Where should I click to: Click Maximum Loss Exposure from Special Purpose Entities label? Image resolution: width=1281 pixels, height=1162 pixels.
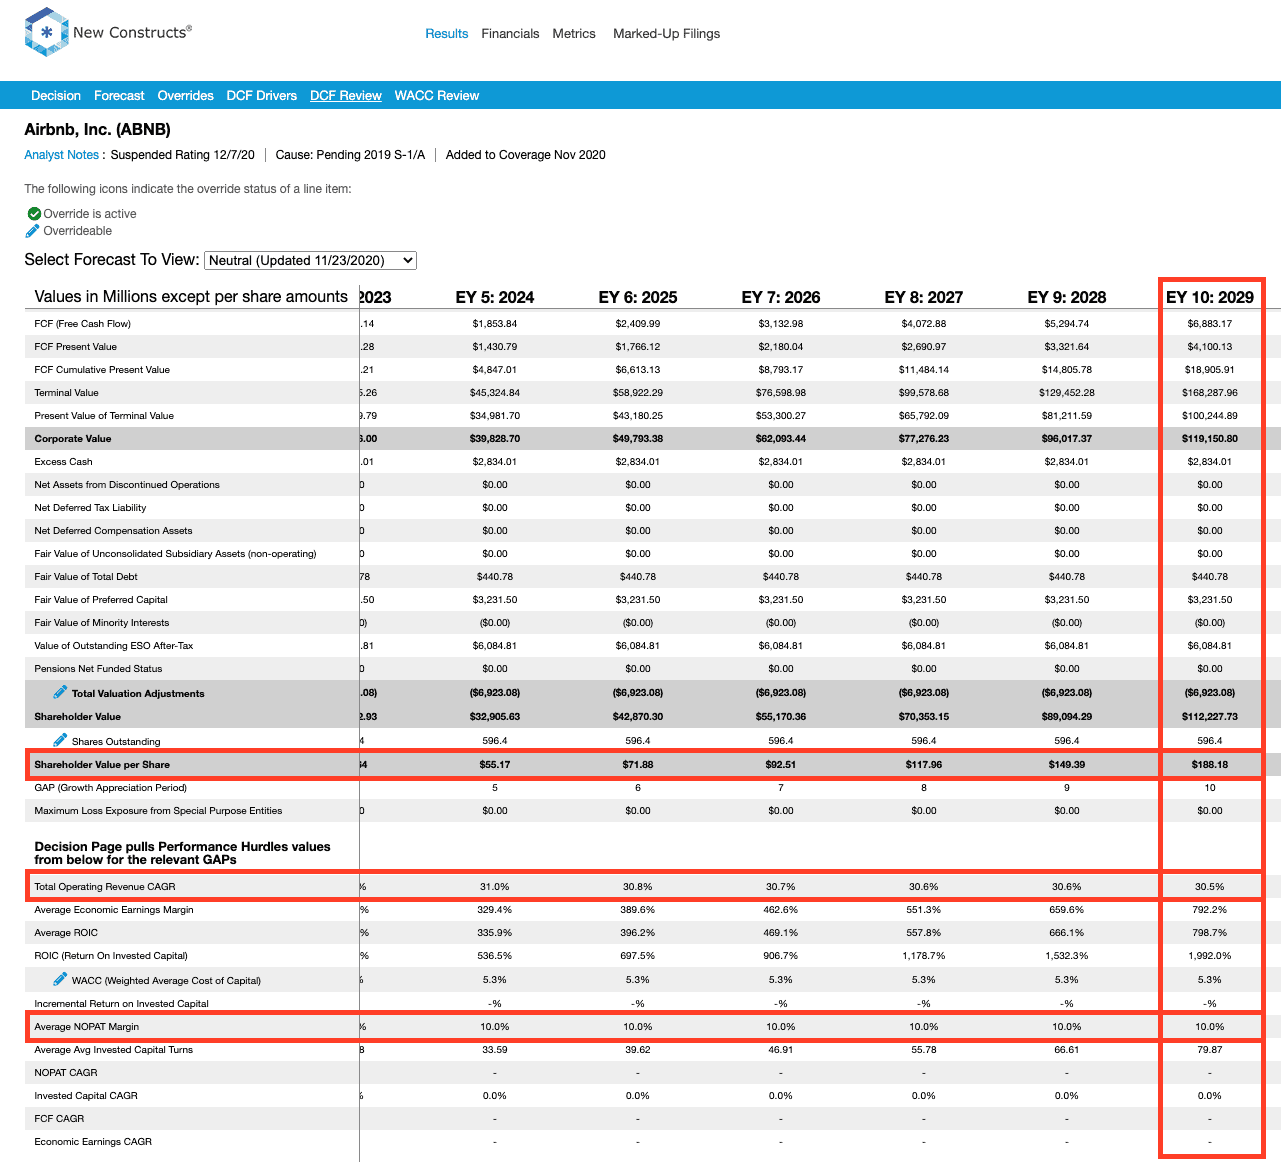158,811
